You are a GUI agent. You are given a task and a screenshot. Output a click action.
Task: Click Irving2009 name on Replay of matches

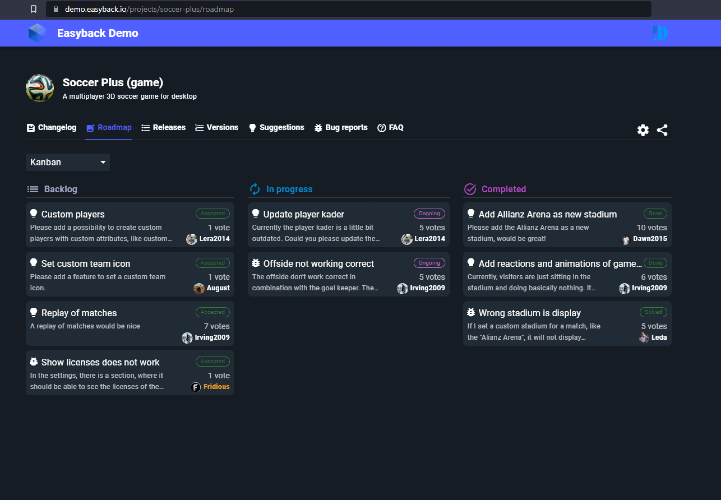(x=212, y=338)
